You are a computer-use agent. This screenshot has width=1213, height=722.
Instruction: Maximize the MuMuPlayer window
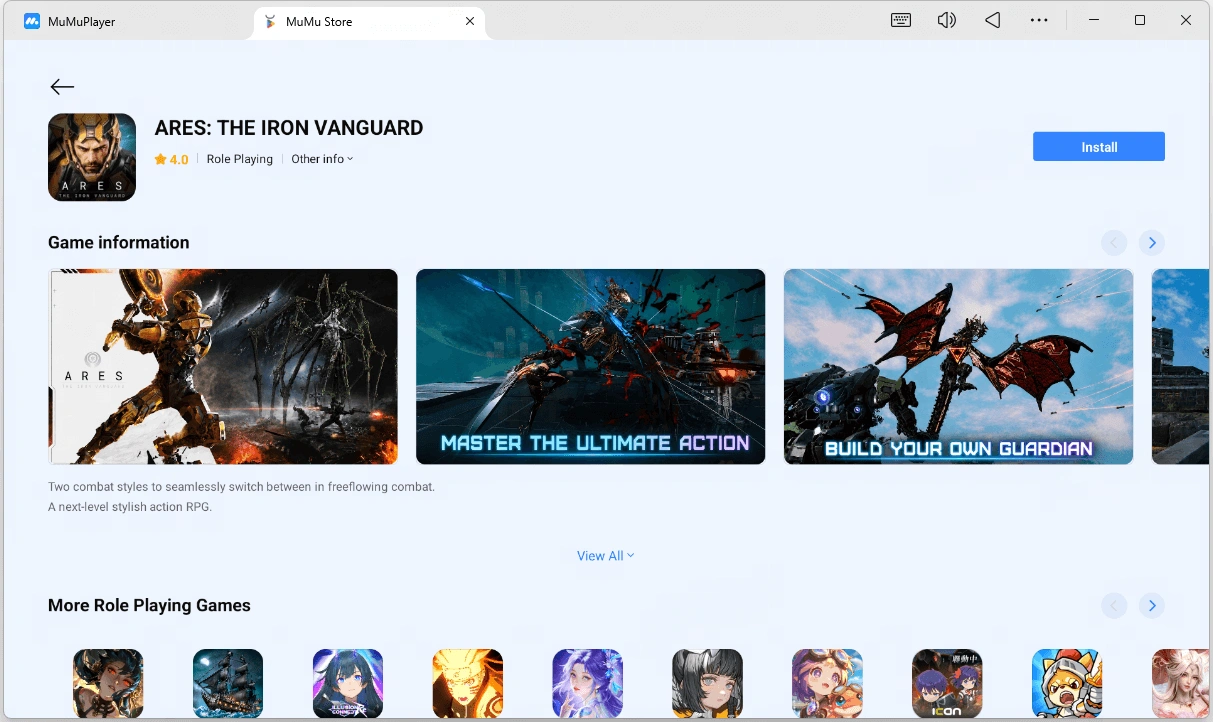(1139, 20)
